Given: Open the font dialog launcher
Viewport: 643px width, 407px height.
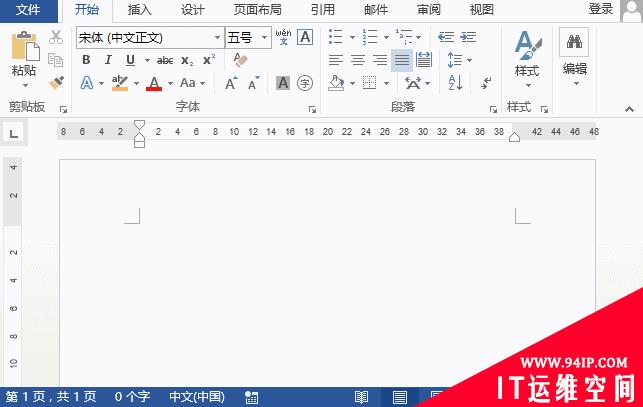Looking at the screenshot, I should (312, 110).
